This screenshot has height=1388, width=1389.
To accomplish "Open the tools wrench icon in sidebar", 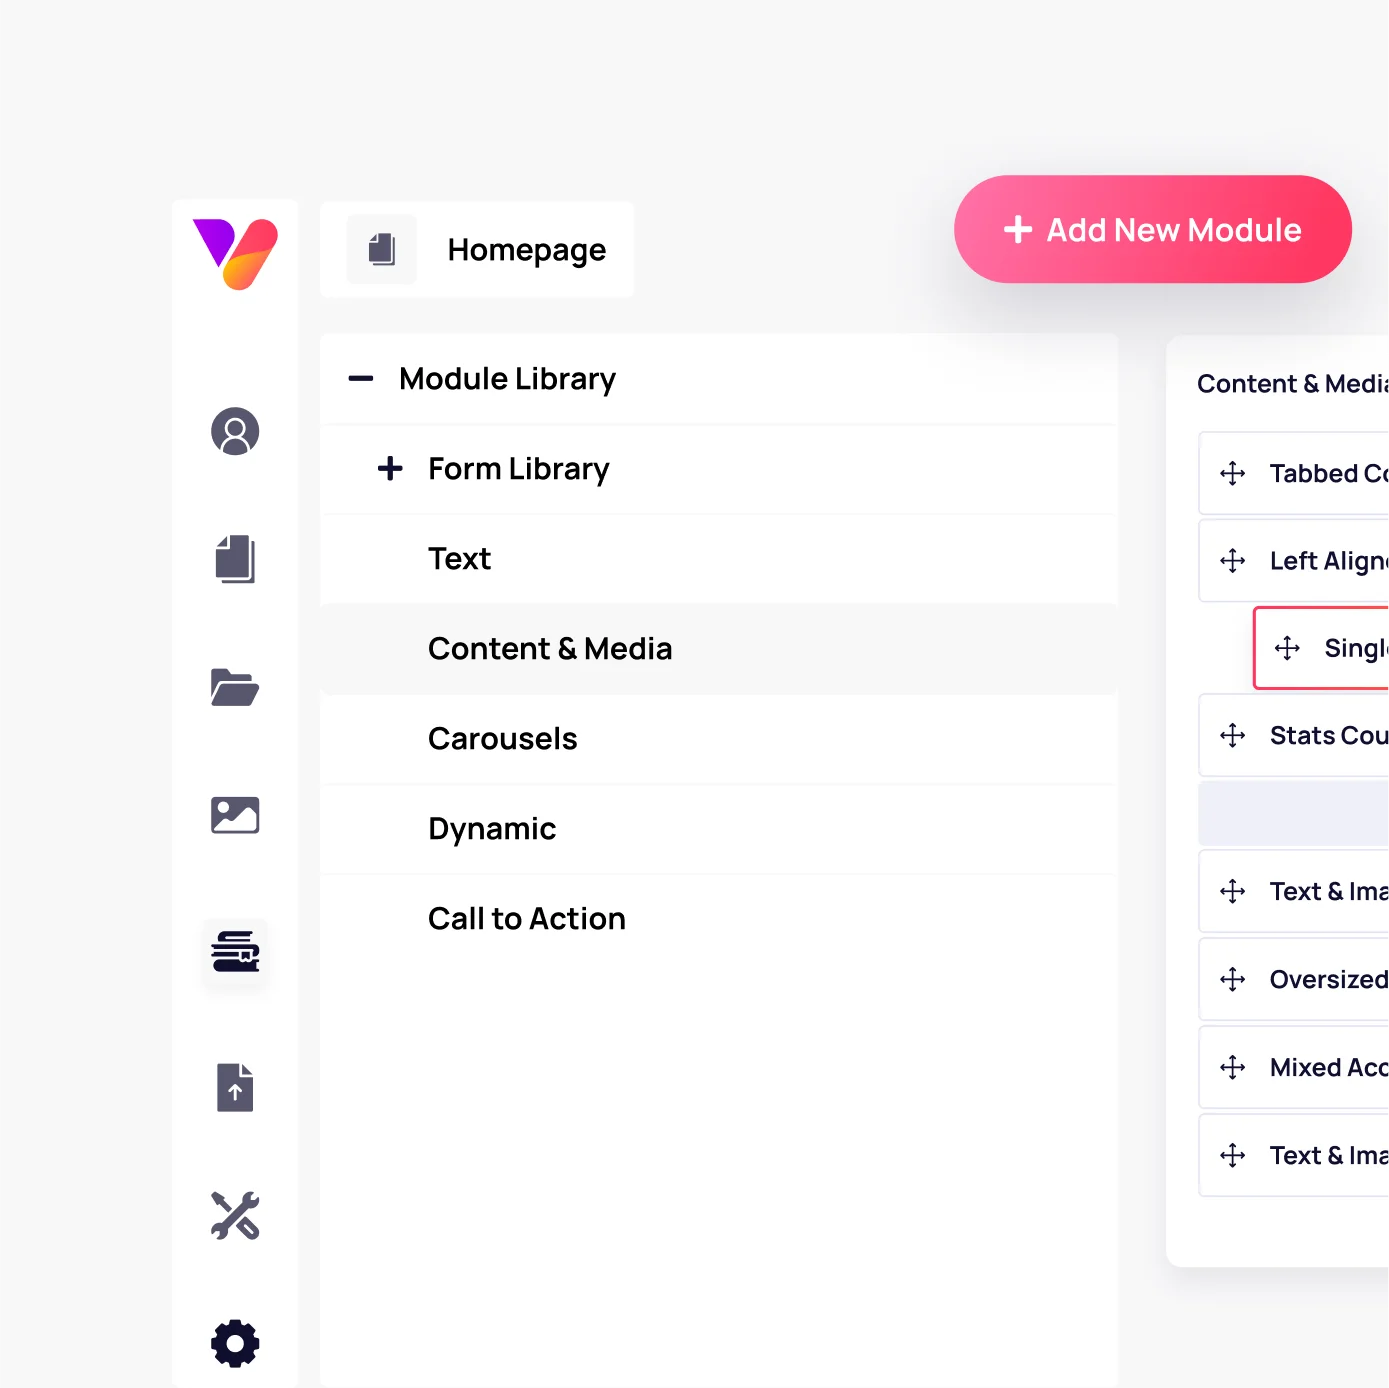I will (235, 1215).
